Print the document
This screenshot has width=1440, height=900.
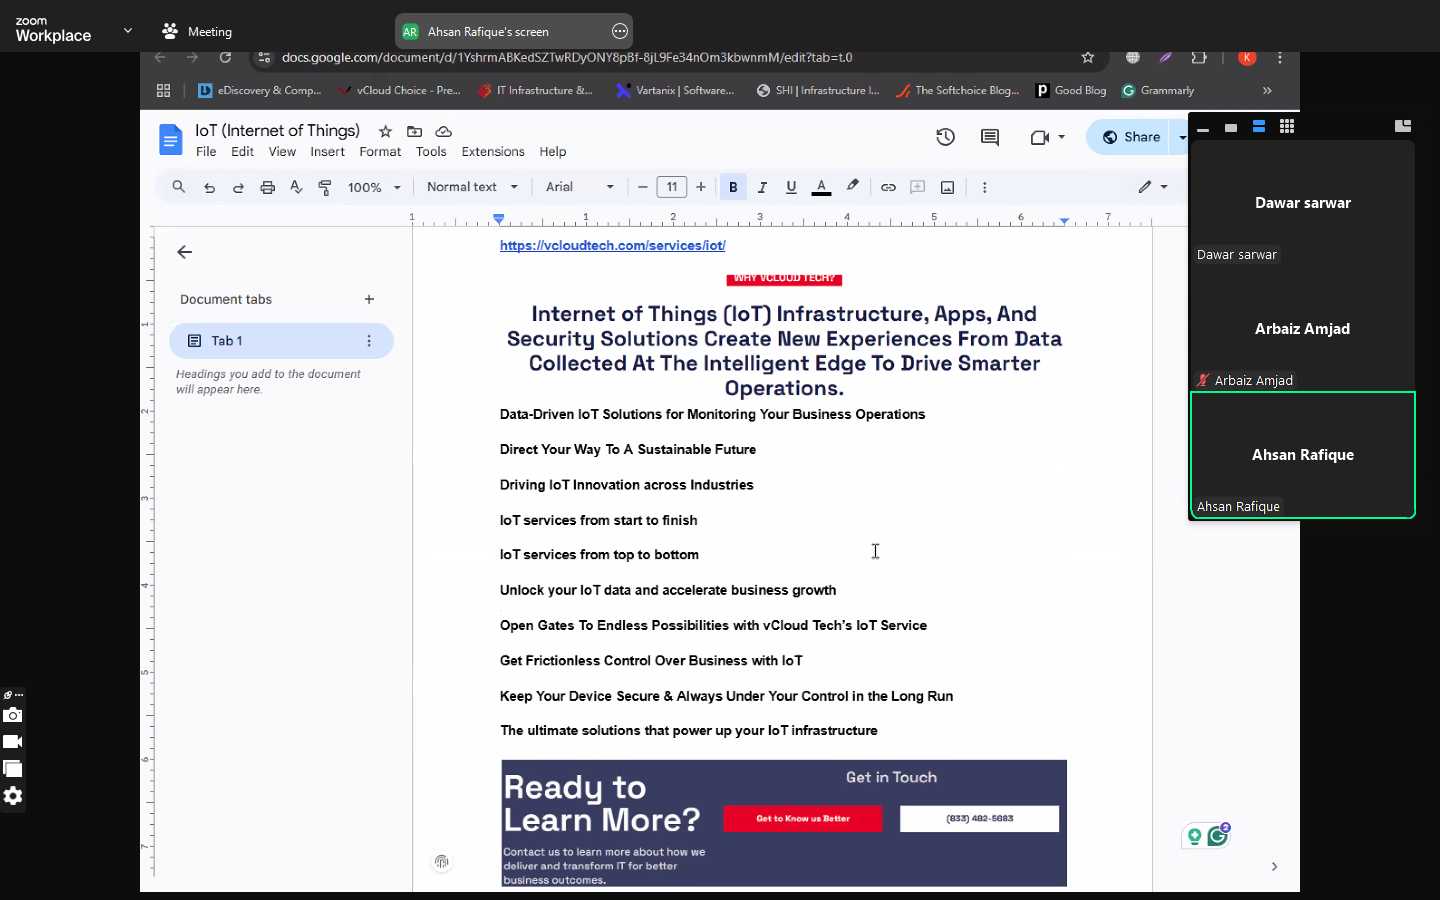click(x=267, y=187)
